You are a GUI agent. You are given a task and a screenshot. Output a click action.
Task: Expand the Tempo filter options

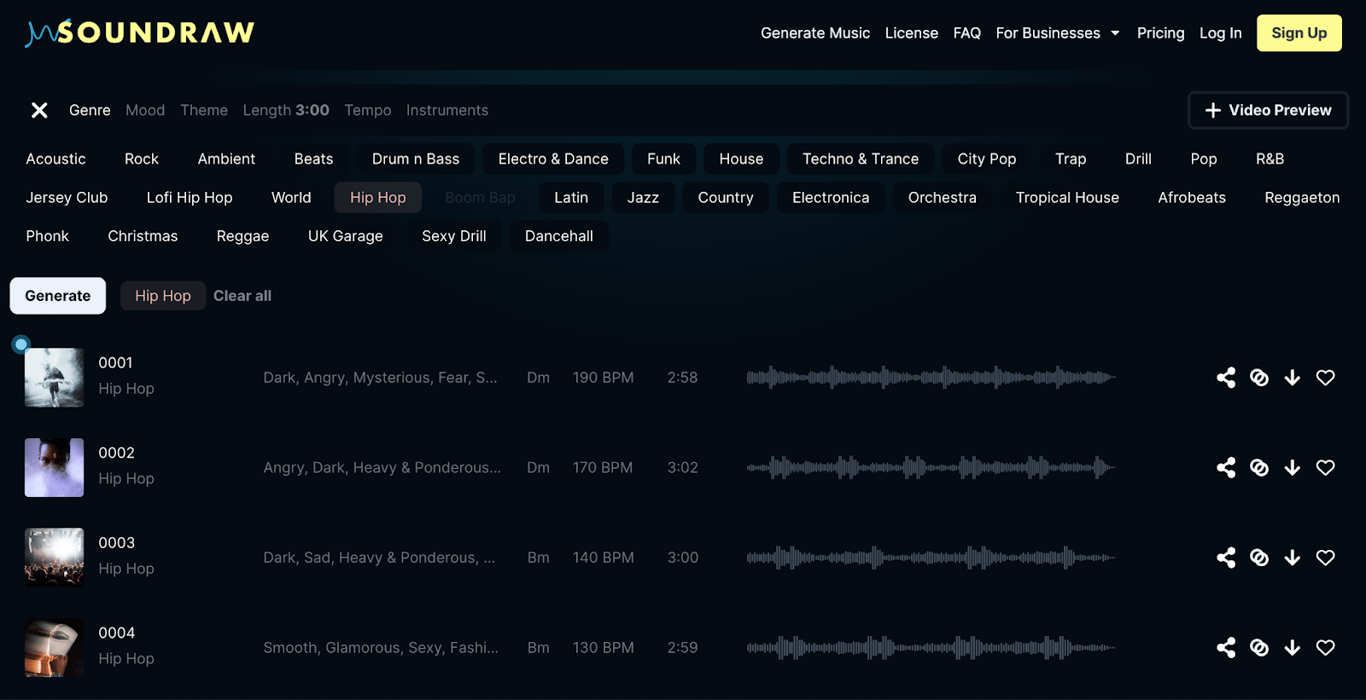[x=367, y=110]
